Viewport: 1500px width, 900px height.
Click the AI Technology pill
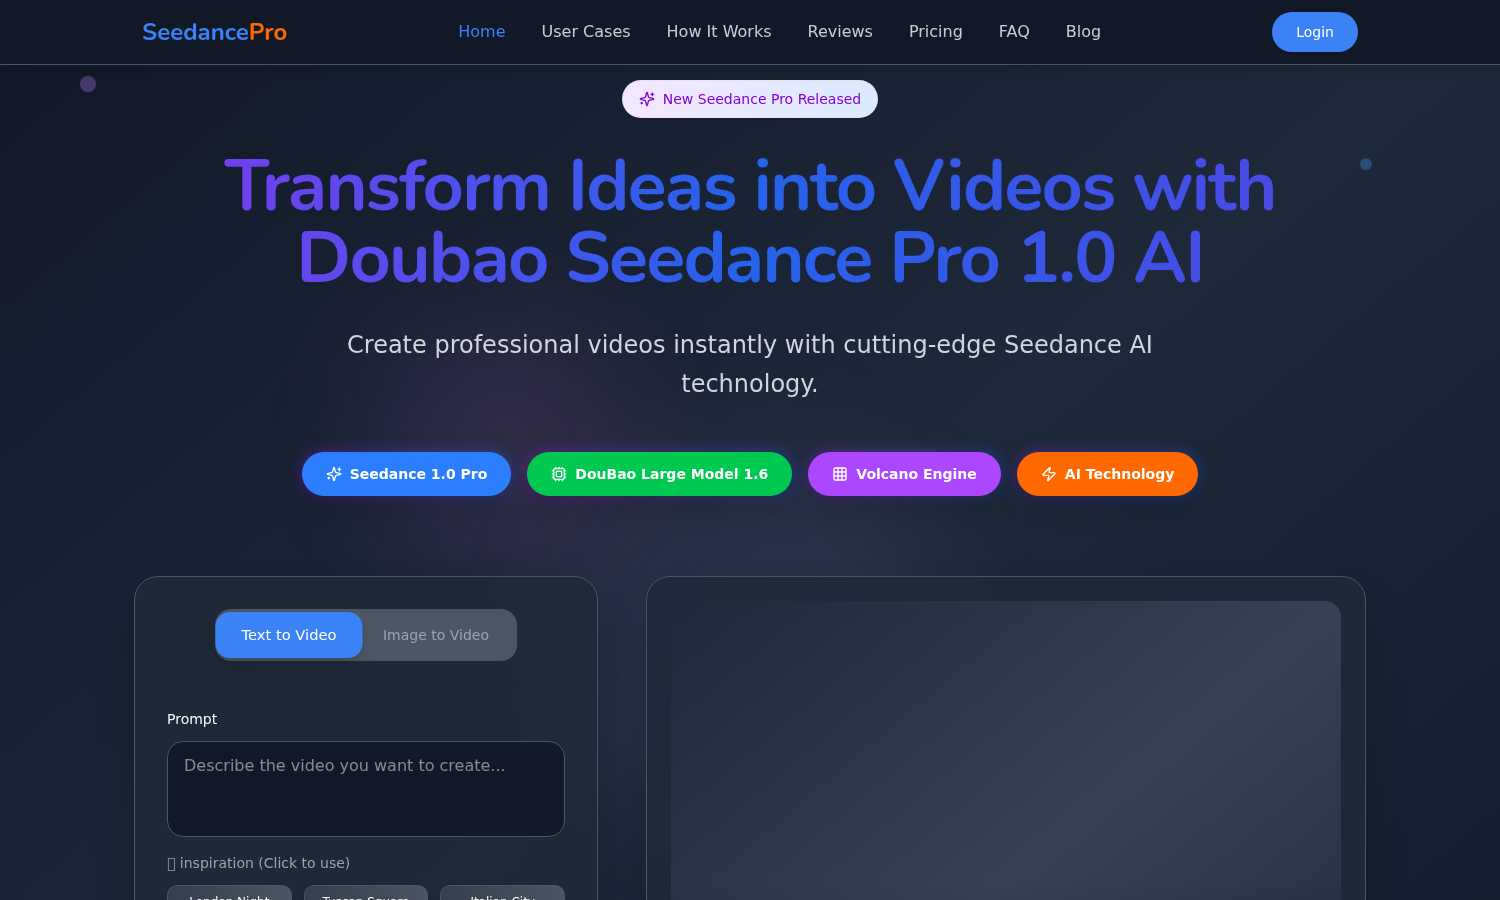click(1107, 474)
